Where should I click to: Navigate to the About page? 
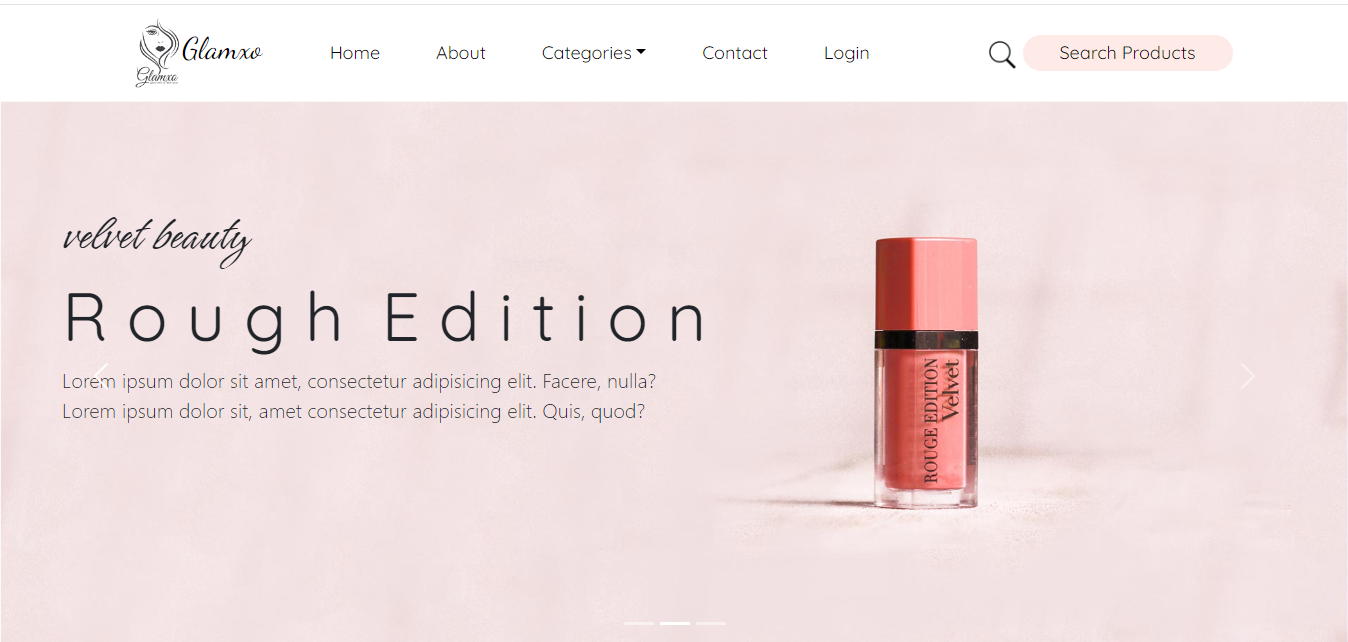pyautogui.click(x=461, y=53)
